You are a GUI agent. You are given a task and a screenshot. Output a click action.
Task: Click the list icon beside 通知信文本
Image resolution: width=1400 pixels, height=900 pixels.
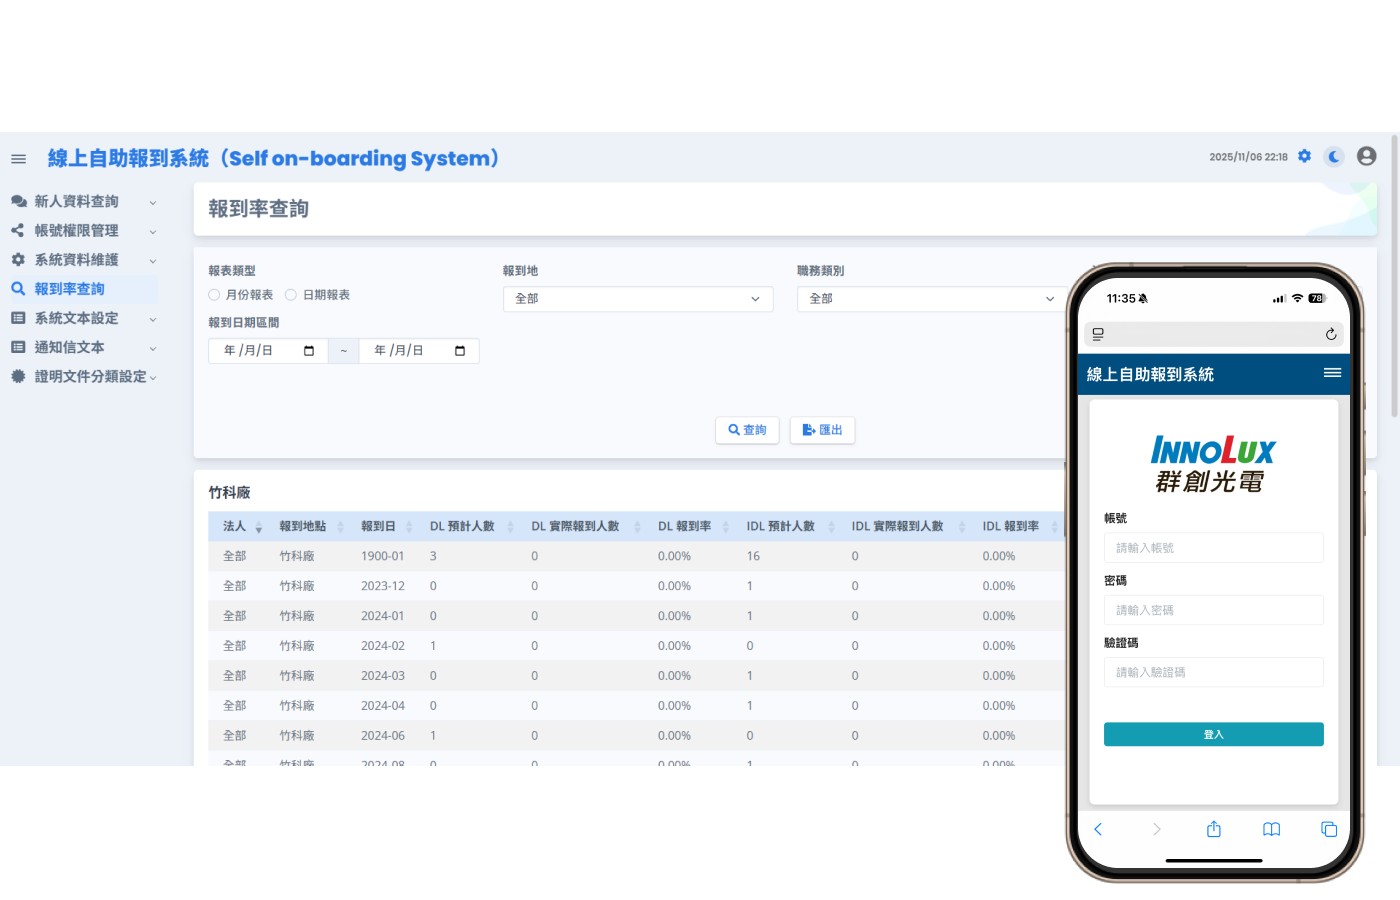coord(18,347)
